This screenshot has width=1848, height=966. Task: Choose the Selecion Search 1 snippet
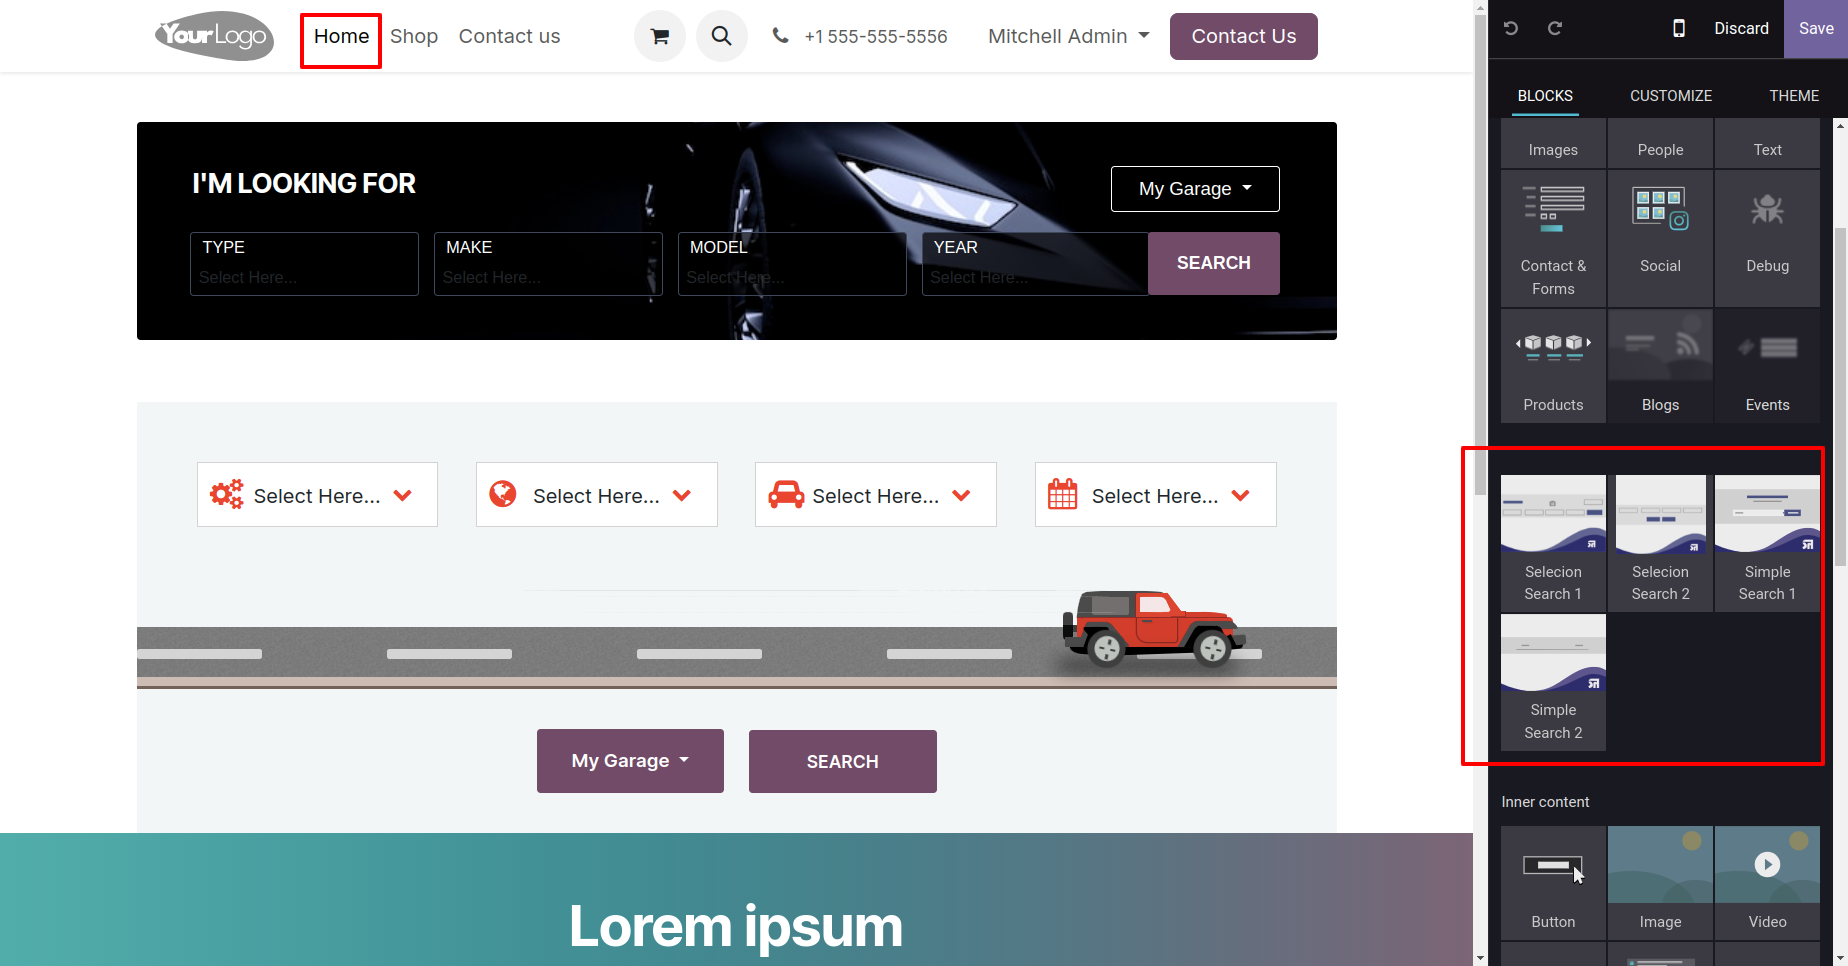click(x=1553, y=542)
